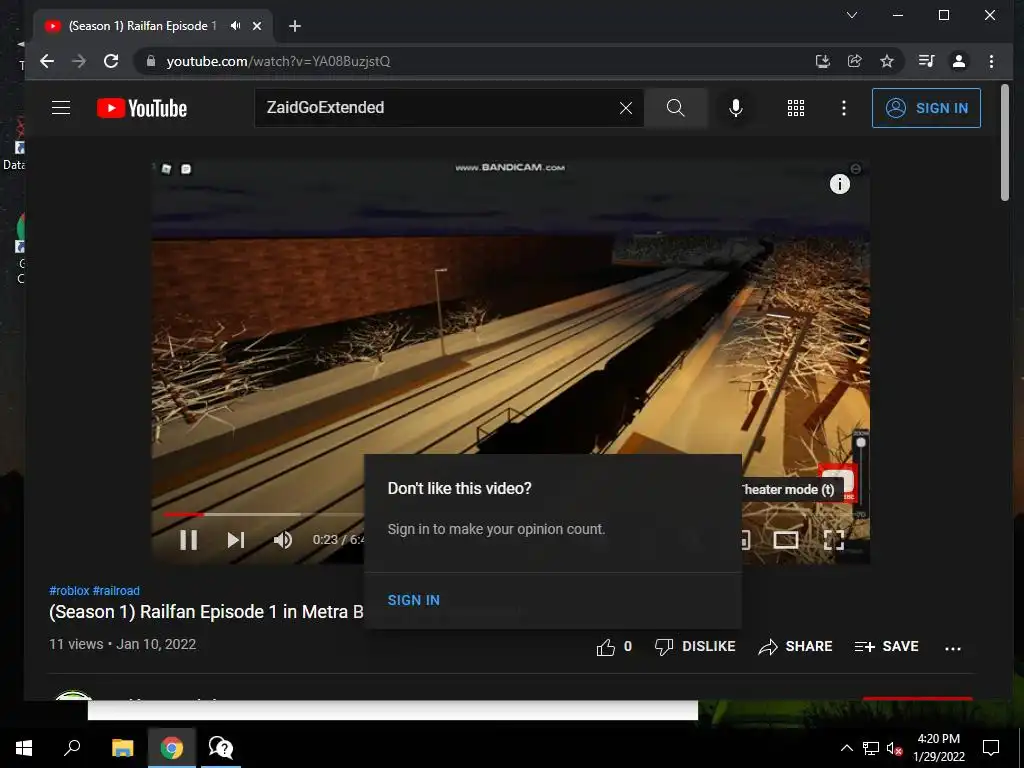Switch the video to full screen

click(x=834, y=539)
